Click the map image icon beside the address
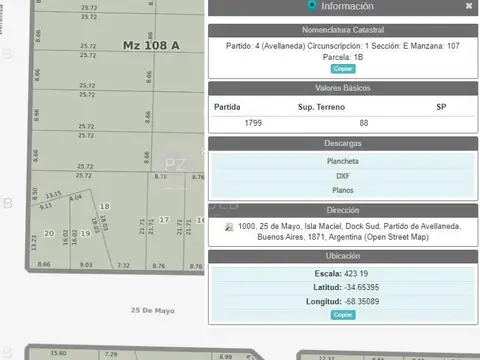Screen dimensions: 480x360 [x=229, y=227]
